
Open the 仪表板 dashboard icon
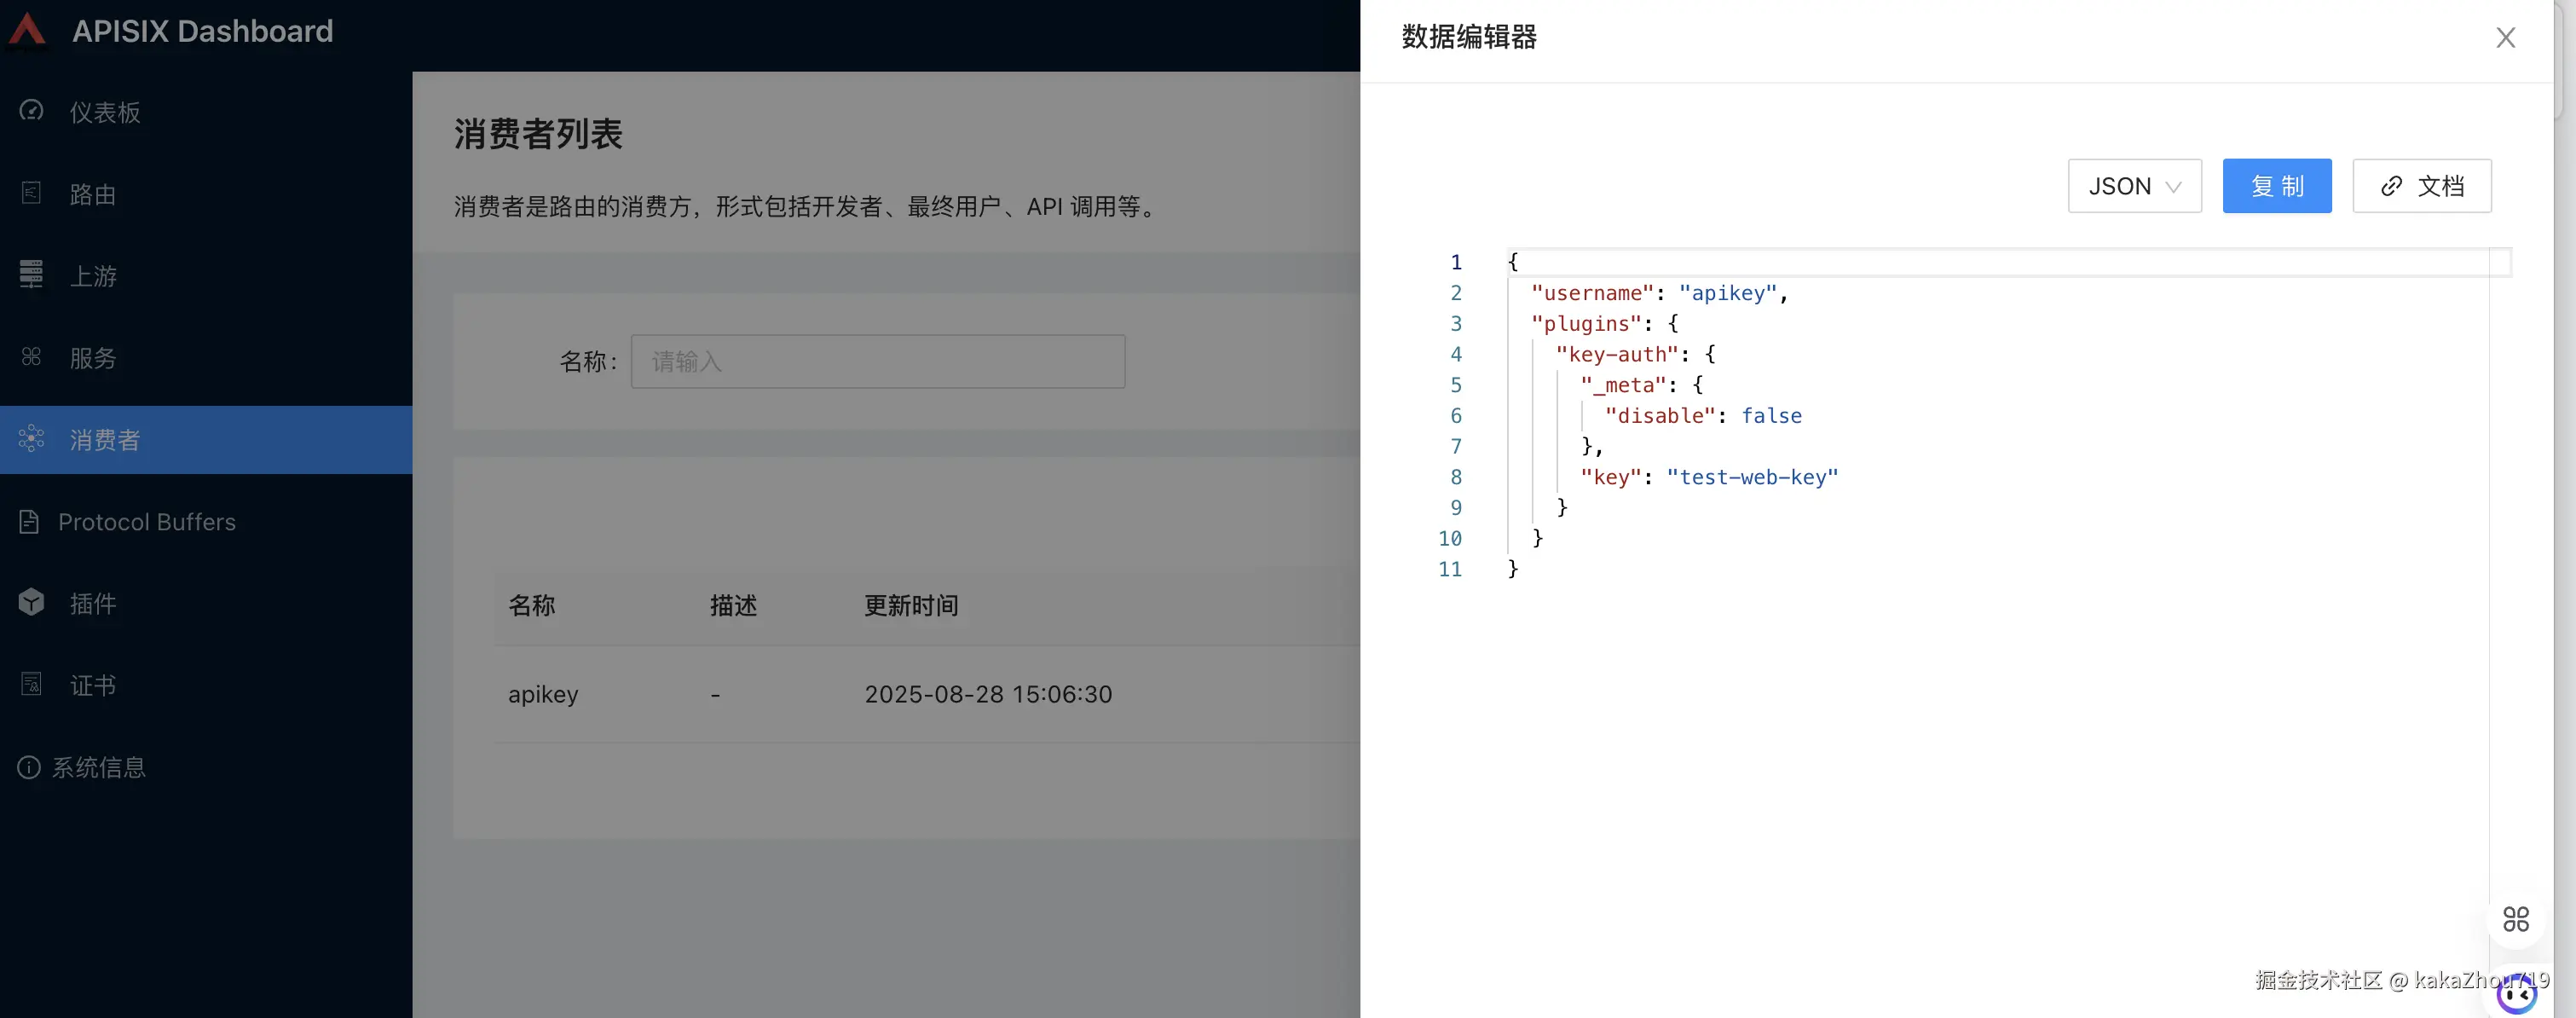[x=31, y=111]
